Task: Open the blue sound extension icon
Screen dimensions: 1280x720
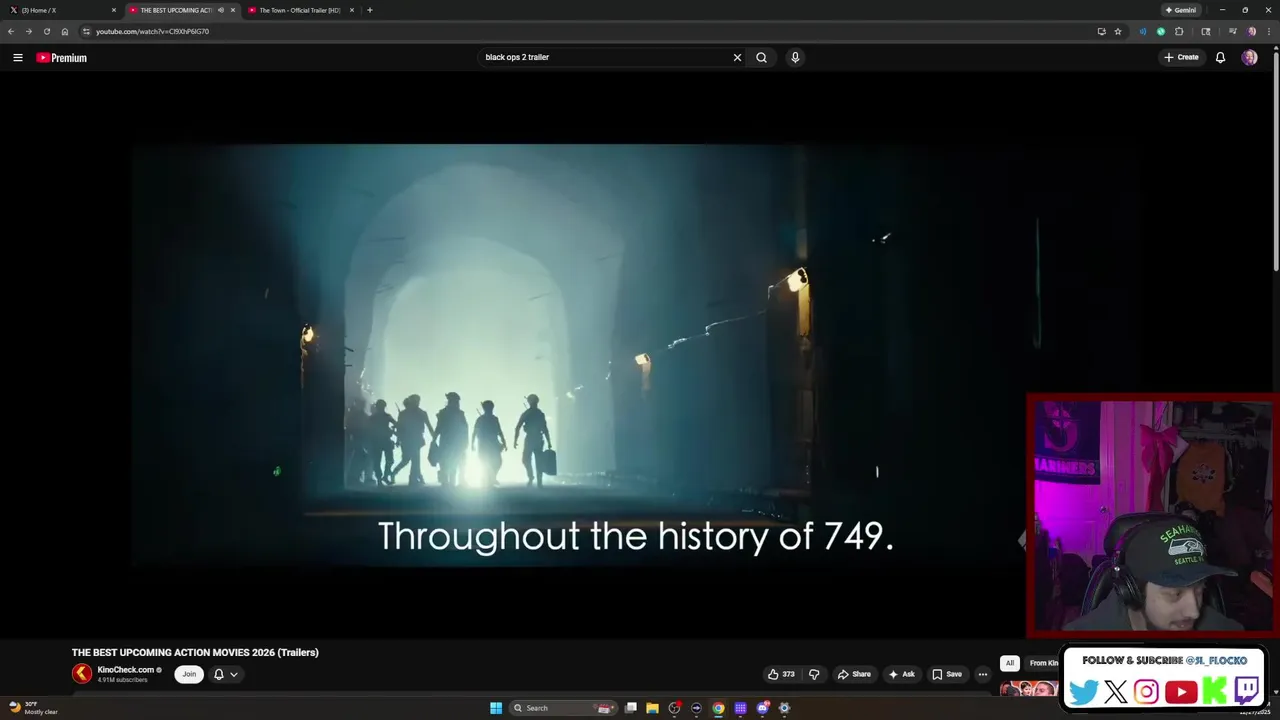Action: 1143,31
